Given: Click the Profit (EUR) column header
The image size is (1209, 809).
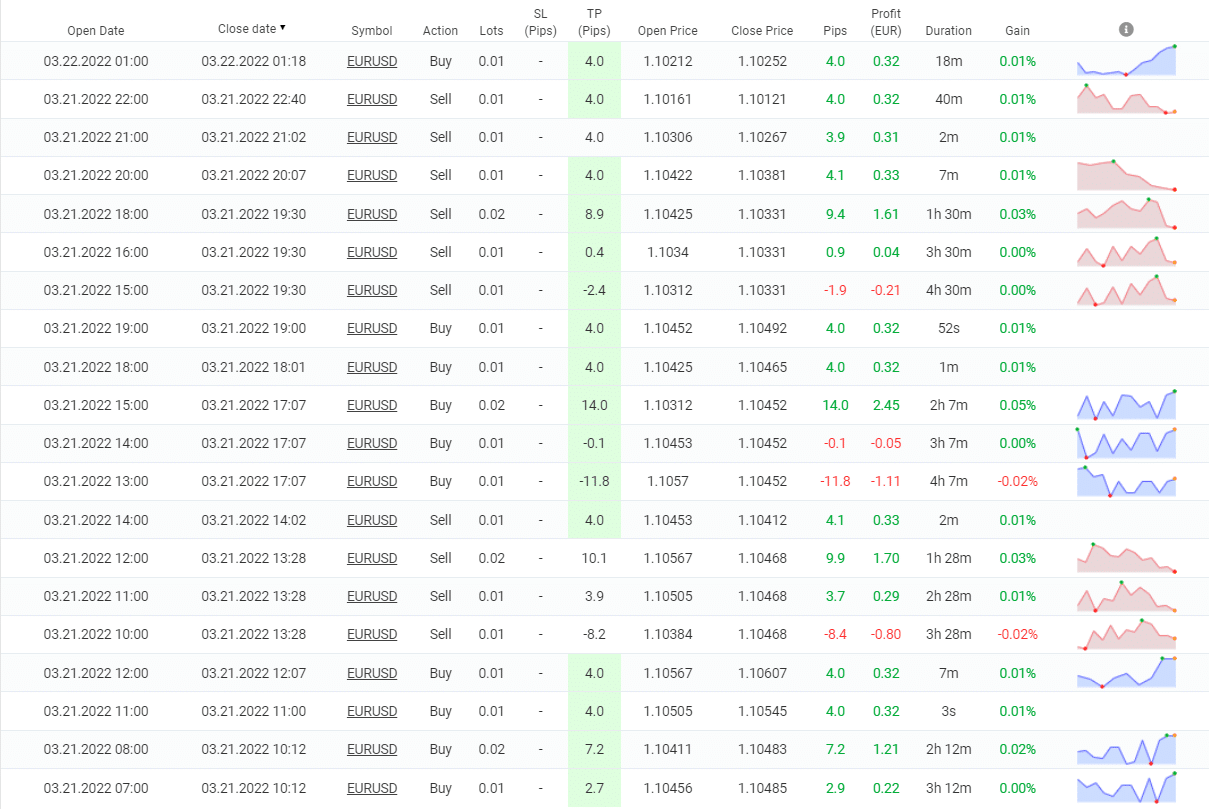Looking at the screenshot, I should pos(885,22).
